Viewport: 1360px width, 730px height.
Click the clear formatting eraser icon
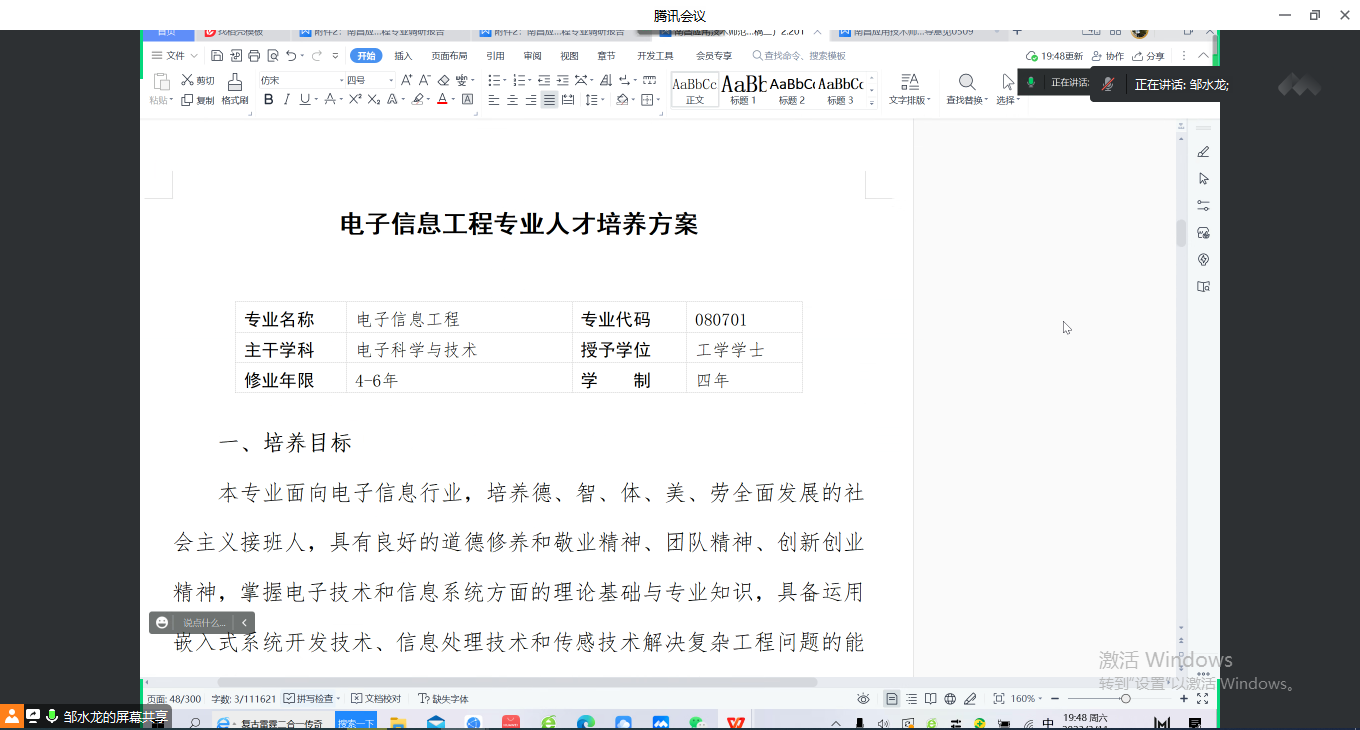click(442, 80)
